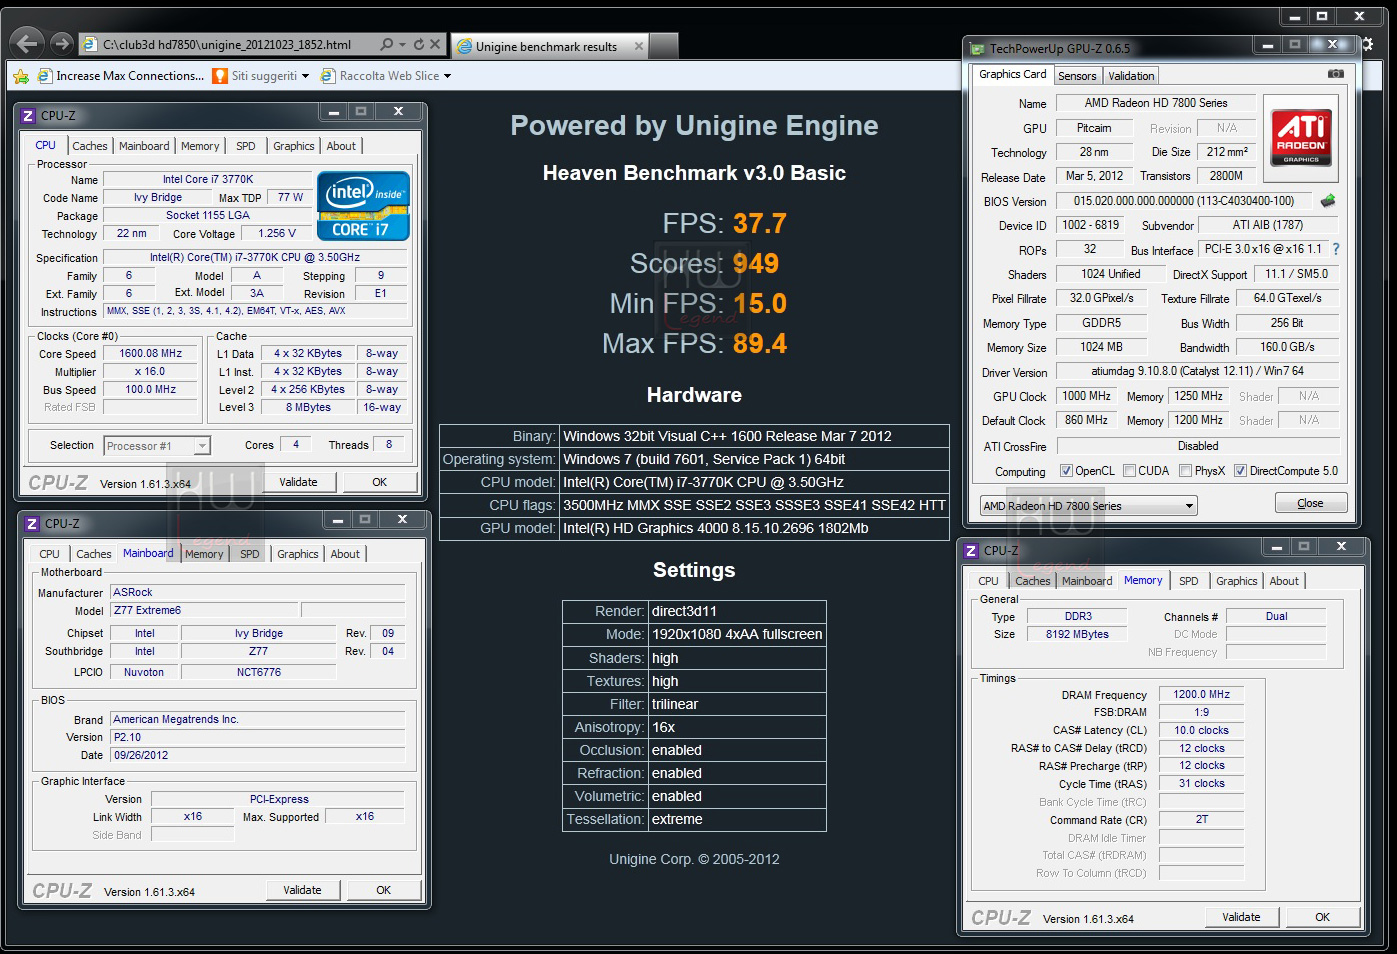Viewport: 1397px width, 954px height.
Task: Click the Intel Core i7 inside logo
Action: pyautogui.click(x=363, y=205)
